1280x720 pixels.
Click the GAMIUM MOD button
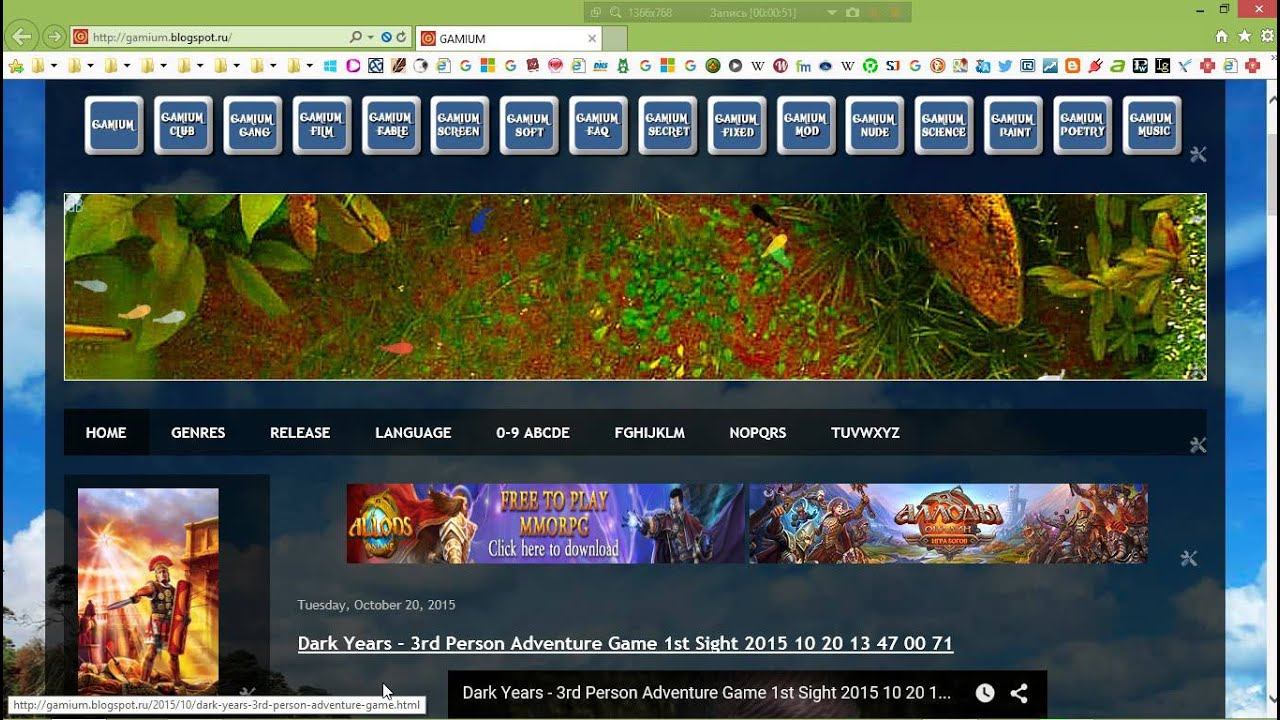(806, 125)
